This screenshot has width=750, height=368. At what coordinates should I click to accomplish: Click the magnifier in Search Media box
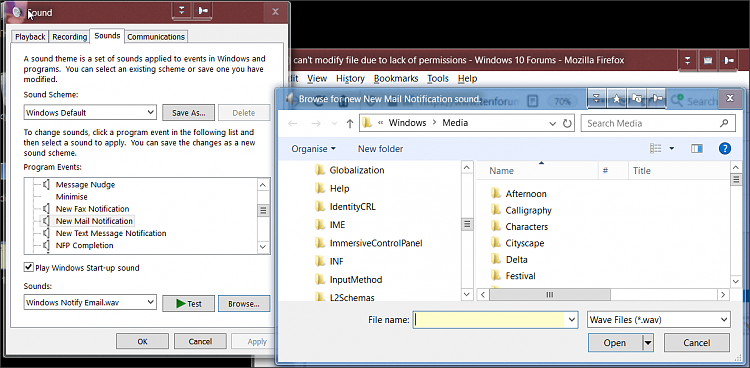pyautogui.click(x=724, y=123)
